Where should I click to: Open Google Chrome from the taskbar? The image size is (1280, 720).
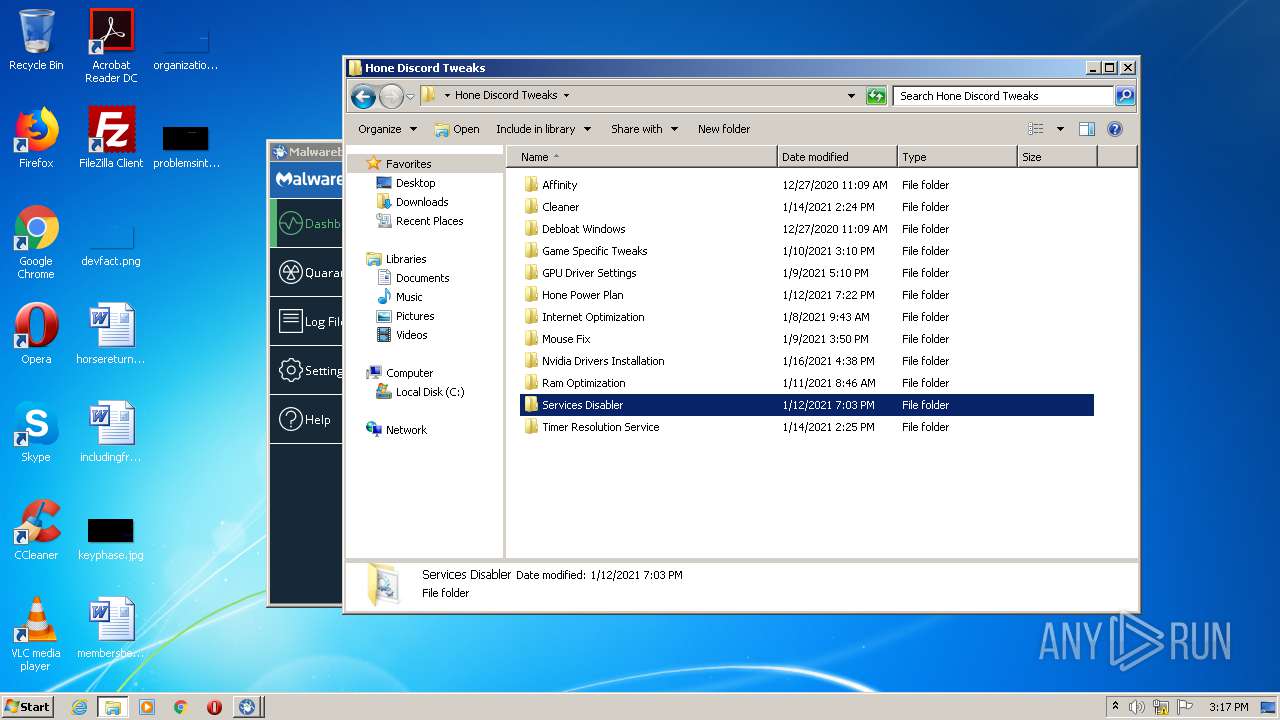180,707
